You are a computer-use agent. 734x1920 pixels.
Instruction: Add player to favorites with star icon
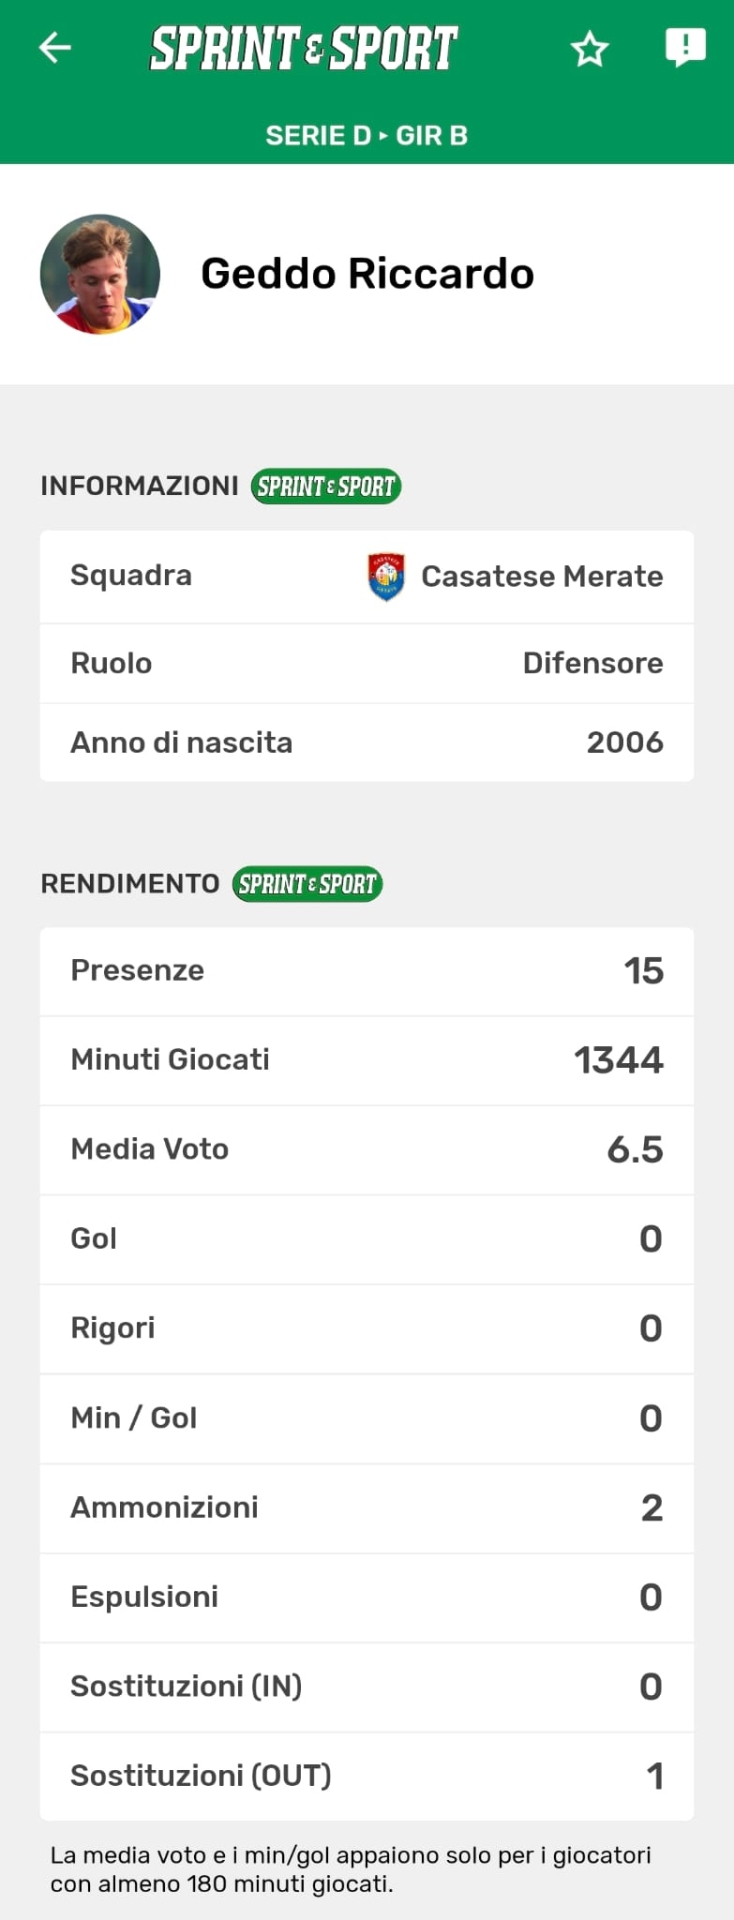coord(589,49)
